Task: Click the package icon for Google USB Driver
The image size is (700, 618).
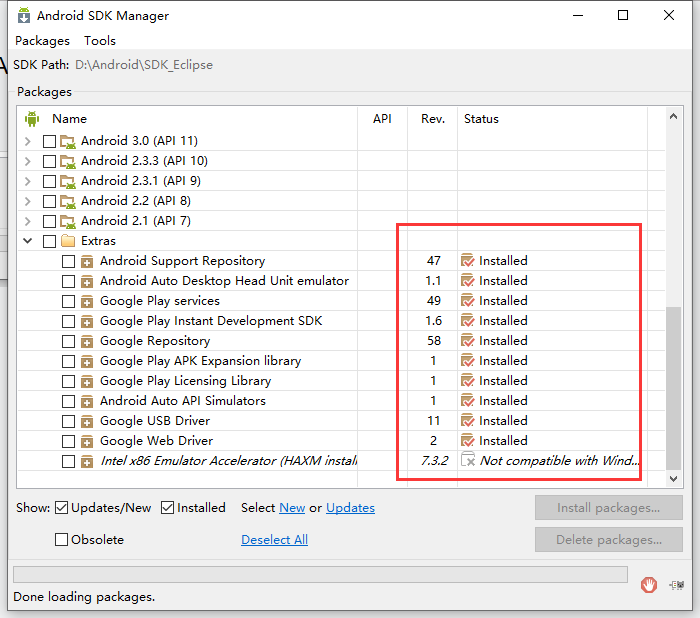Action: click(87, 422)
